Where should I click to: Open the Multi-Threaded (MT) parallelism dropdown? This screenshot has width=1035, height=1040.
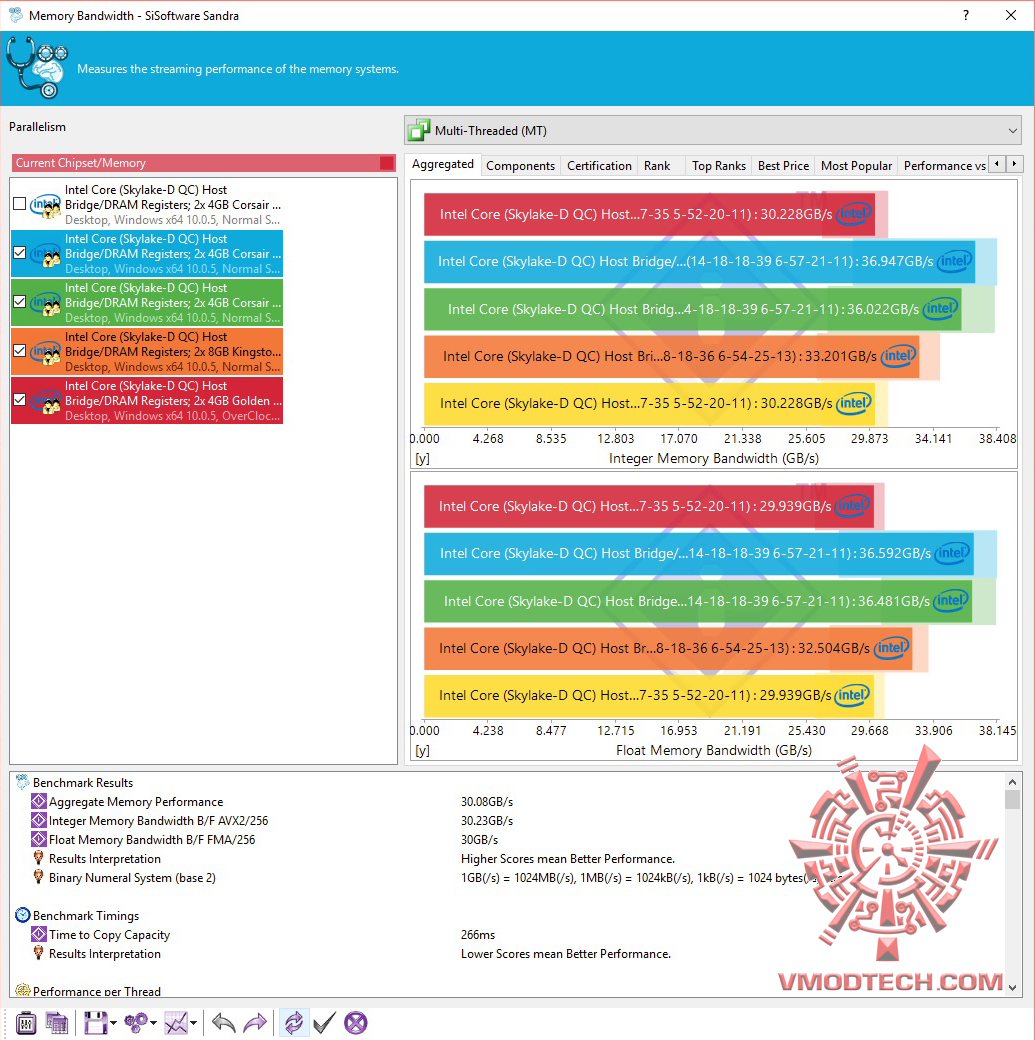tap(713, 131)
